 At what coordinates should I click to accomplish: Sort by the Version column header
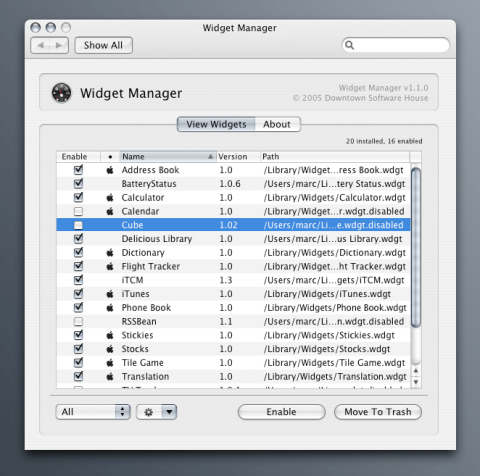pyautogui.click(x=238, y=157)
